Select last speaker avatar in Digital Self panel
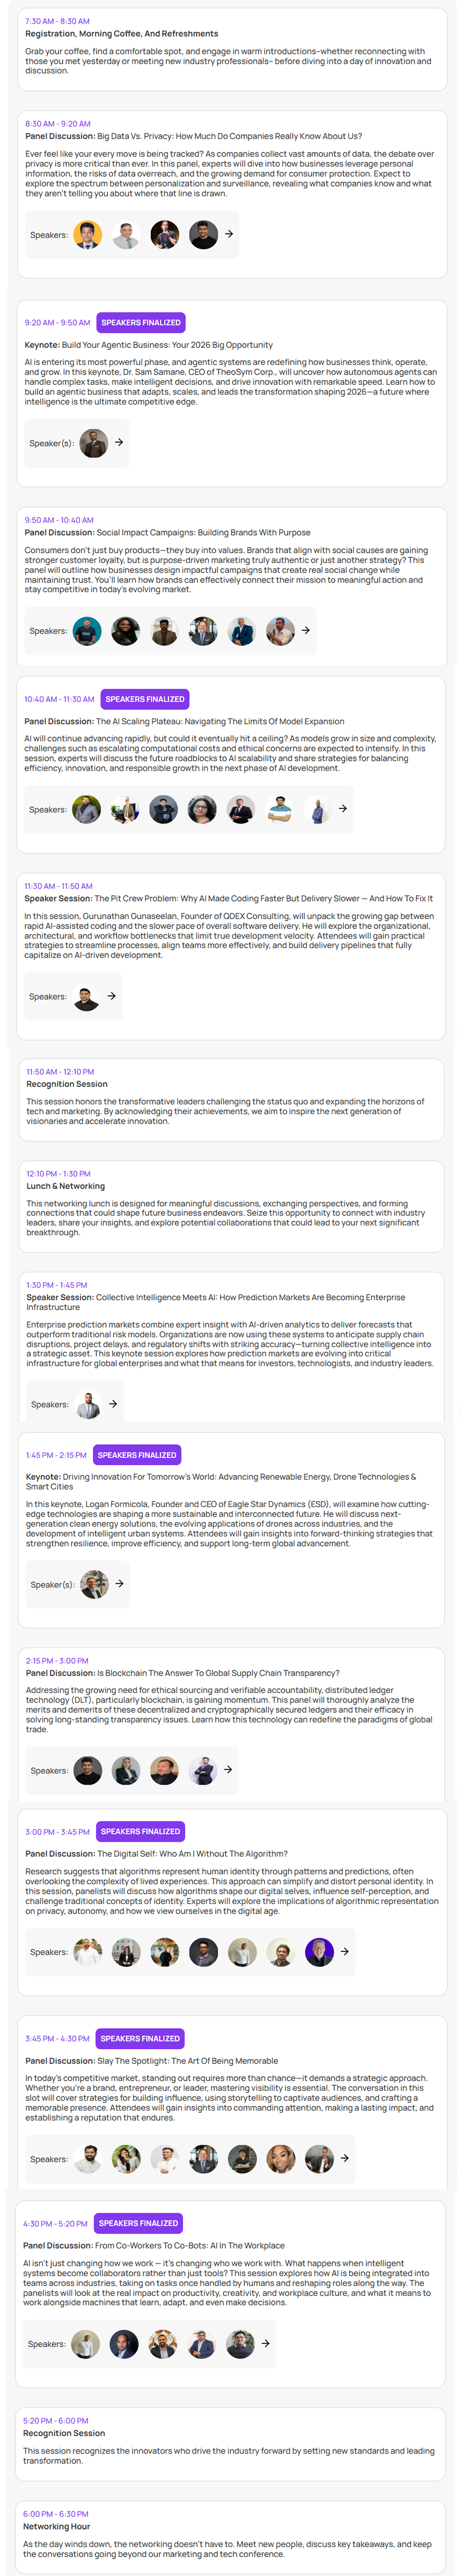This screenshot has width=462, height=2576. 319,1952
